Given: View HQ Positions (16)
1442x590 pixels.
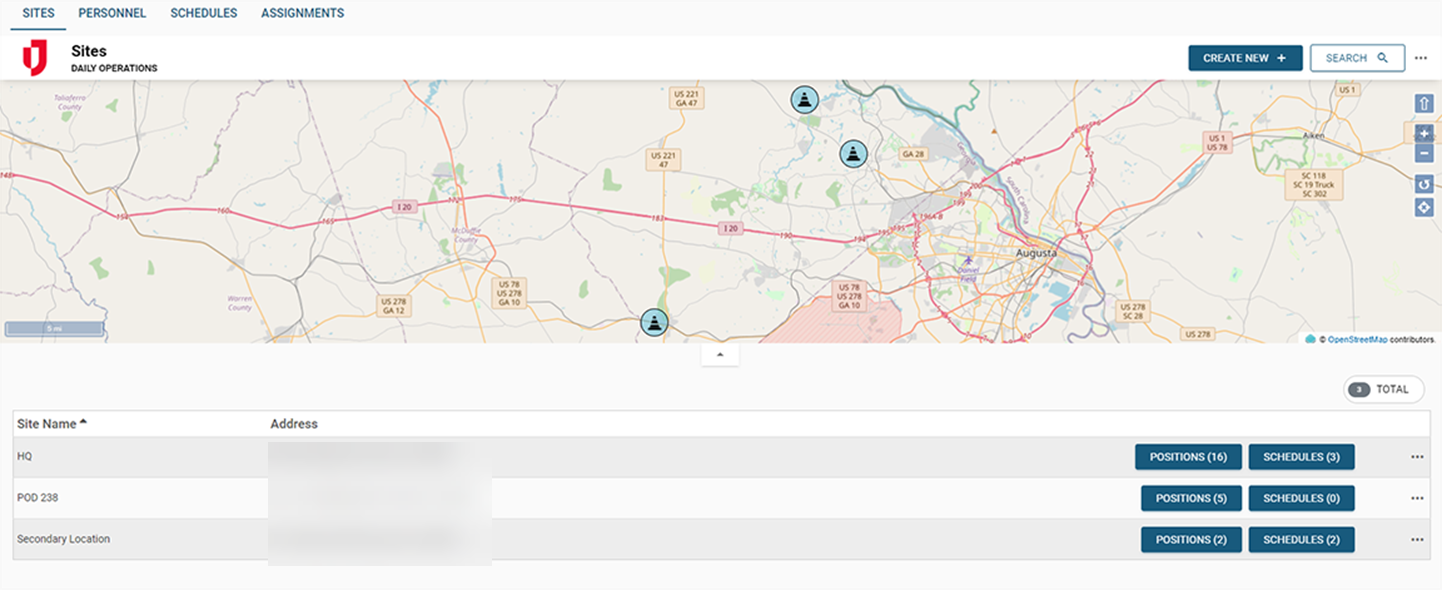Looking at the screenshot, I should point(1187,457).
